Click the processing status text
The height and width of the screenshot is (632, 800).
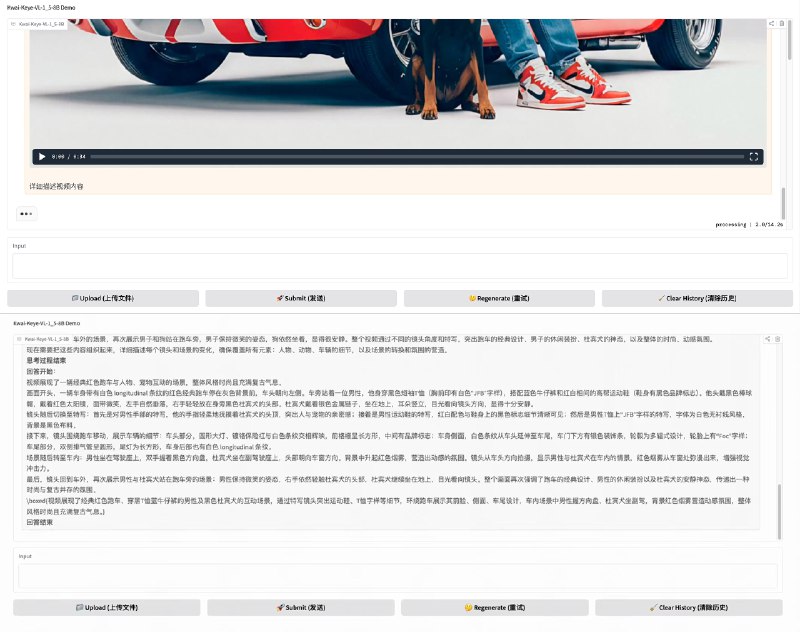point(749,224)
